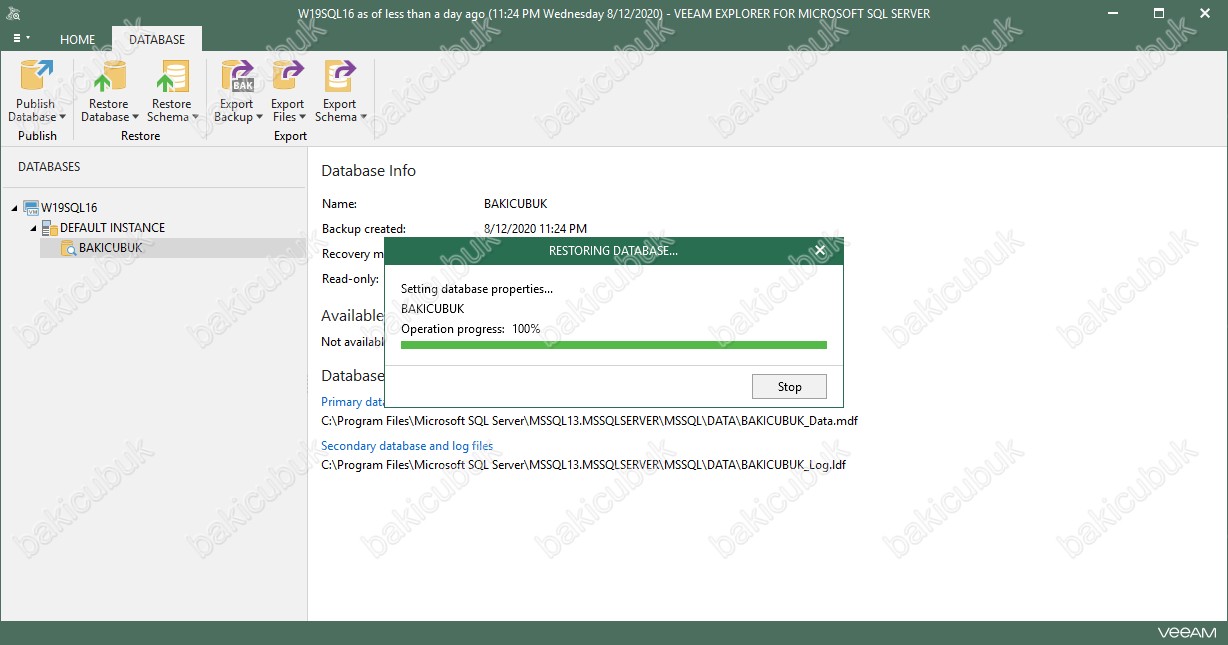The image size is (1228, 645).
Task: Click the Database Info heading
Action: tap(368, 171)
